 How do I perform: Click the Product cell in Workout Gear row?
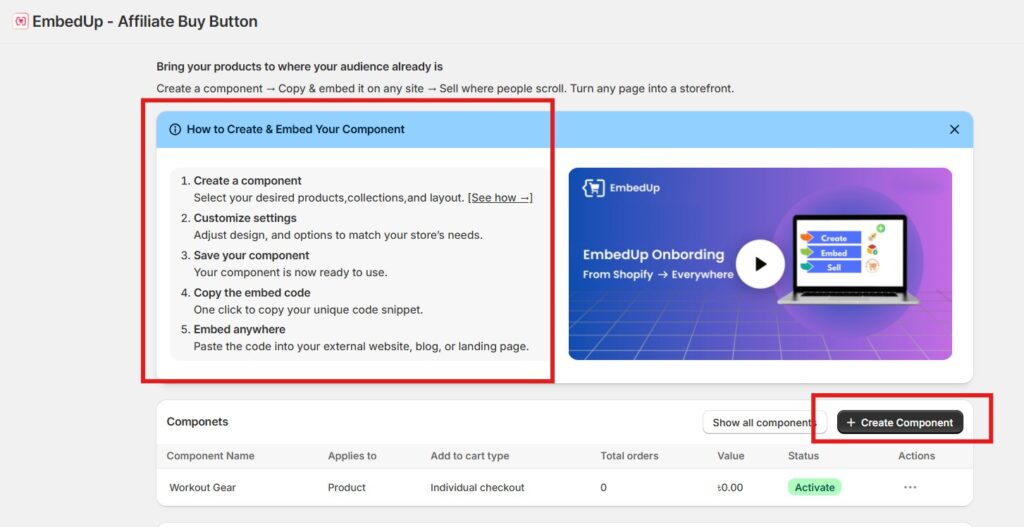(347, 487)
